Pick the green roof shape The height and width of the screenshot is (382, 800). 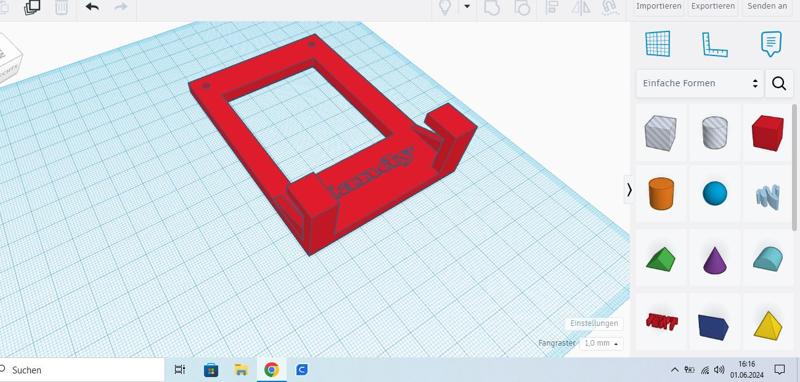(x=660, y=259)
